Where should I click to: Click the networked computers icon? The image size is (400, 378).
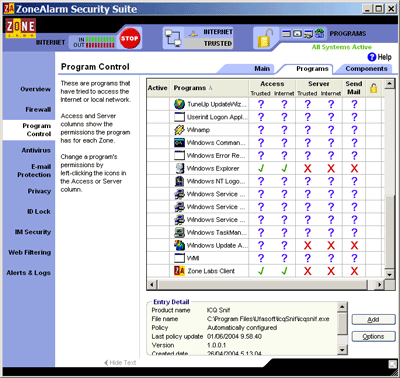[x=173, y=38]
